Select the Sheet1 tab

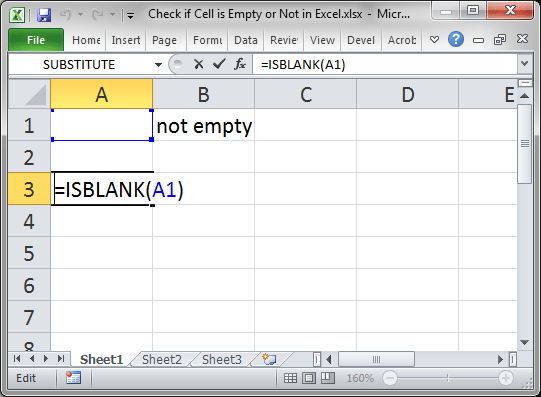(101, 359)
